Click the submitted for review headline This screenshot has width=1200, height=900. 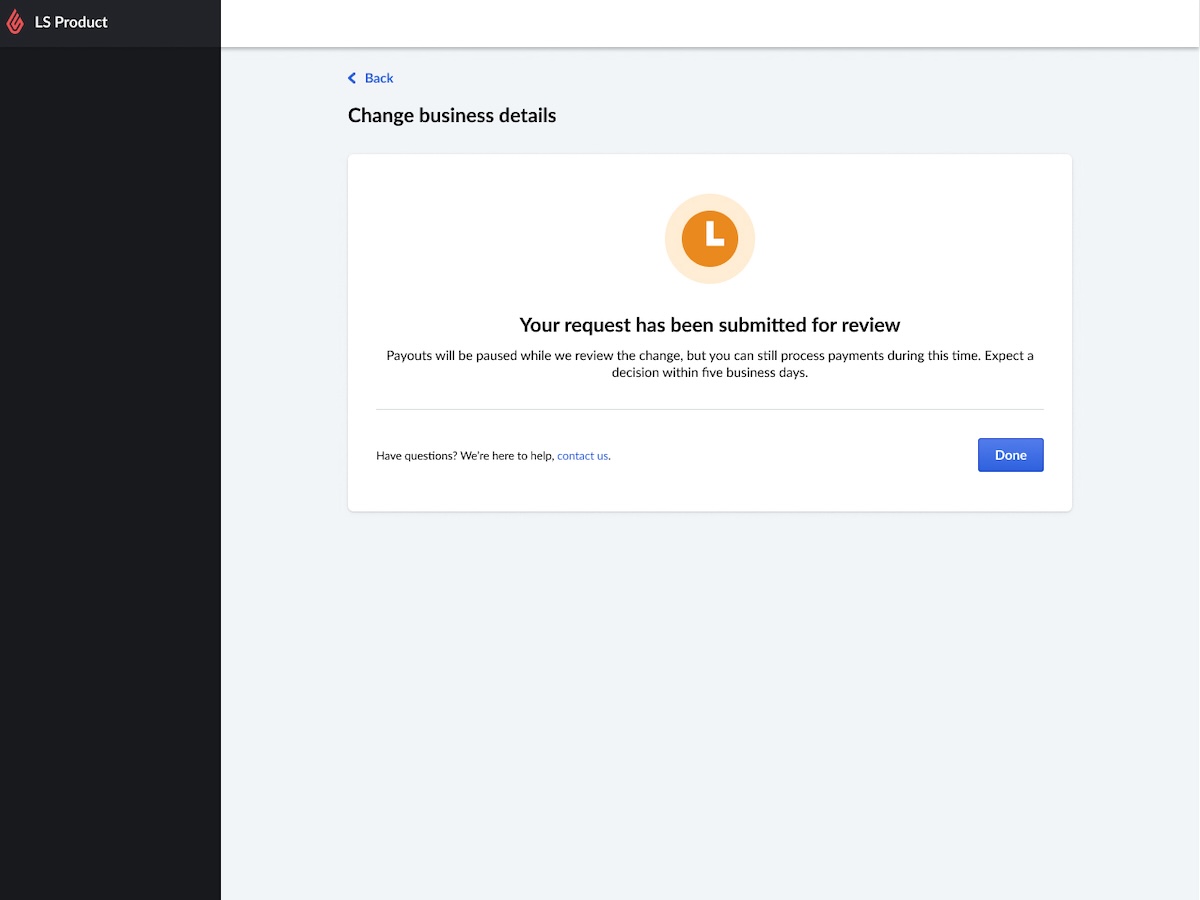tap(710, 325)
